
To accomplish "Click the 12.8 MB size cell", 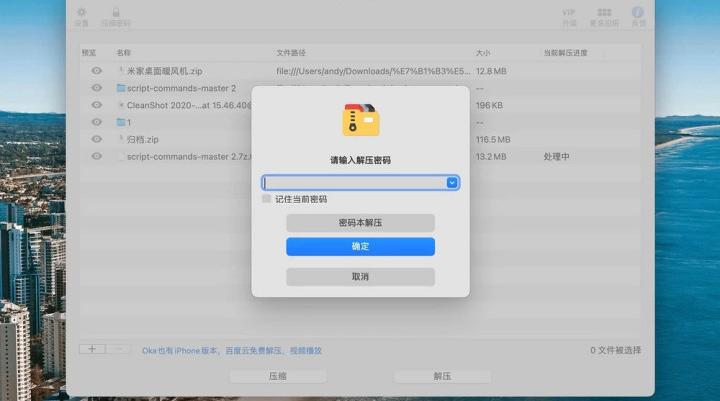I will click(491, 71).
